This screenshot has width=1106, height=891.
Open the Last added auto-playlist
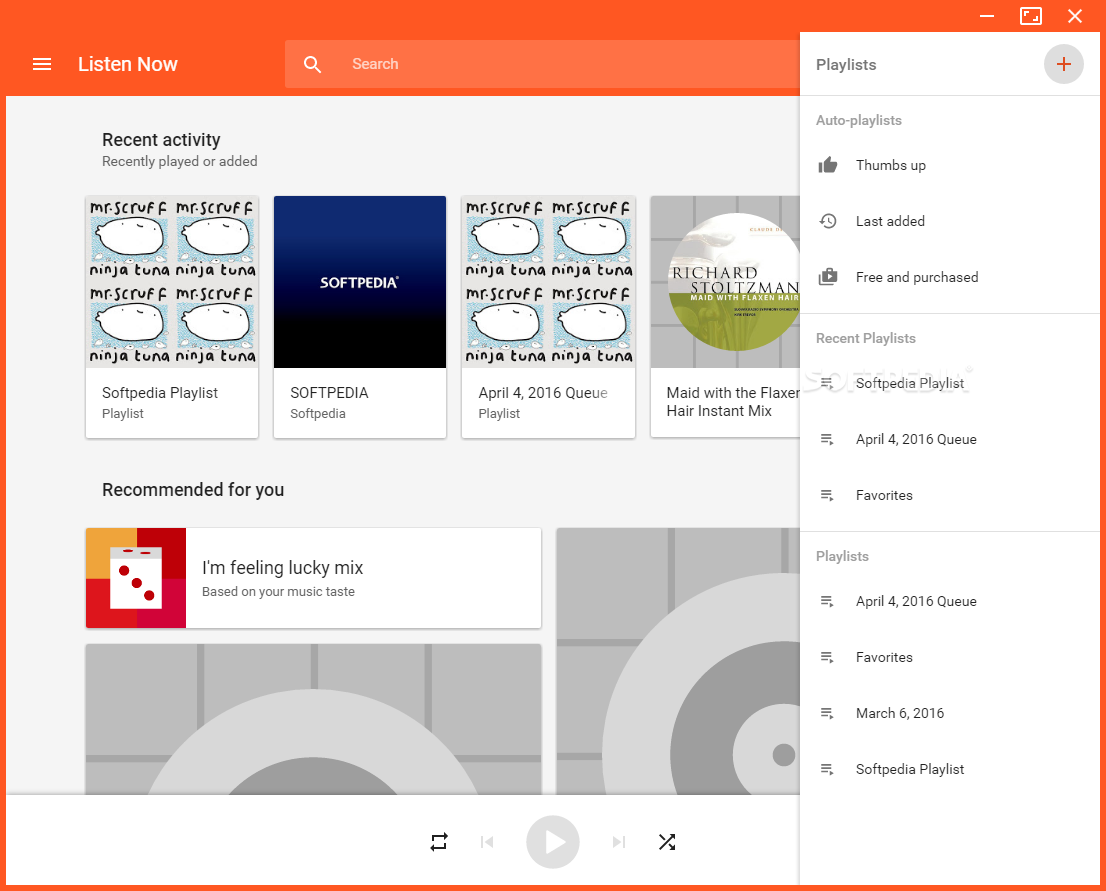click(950, 221)
